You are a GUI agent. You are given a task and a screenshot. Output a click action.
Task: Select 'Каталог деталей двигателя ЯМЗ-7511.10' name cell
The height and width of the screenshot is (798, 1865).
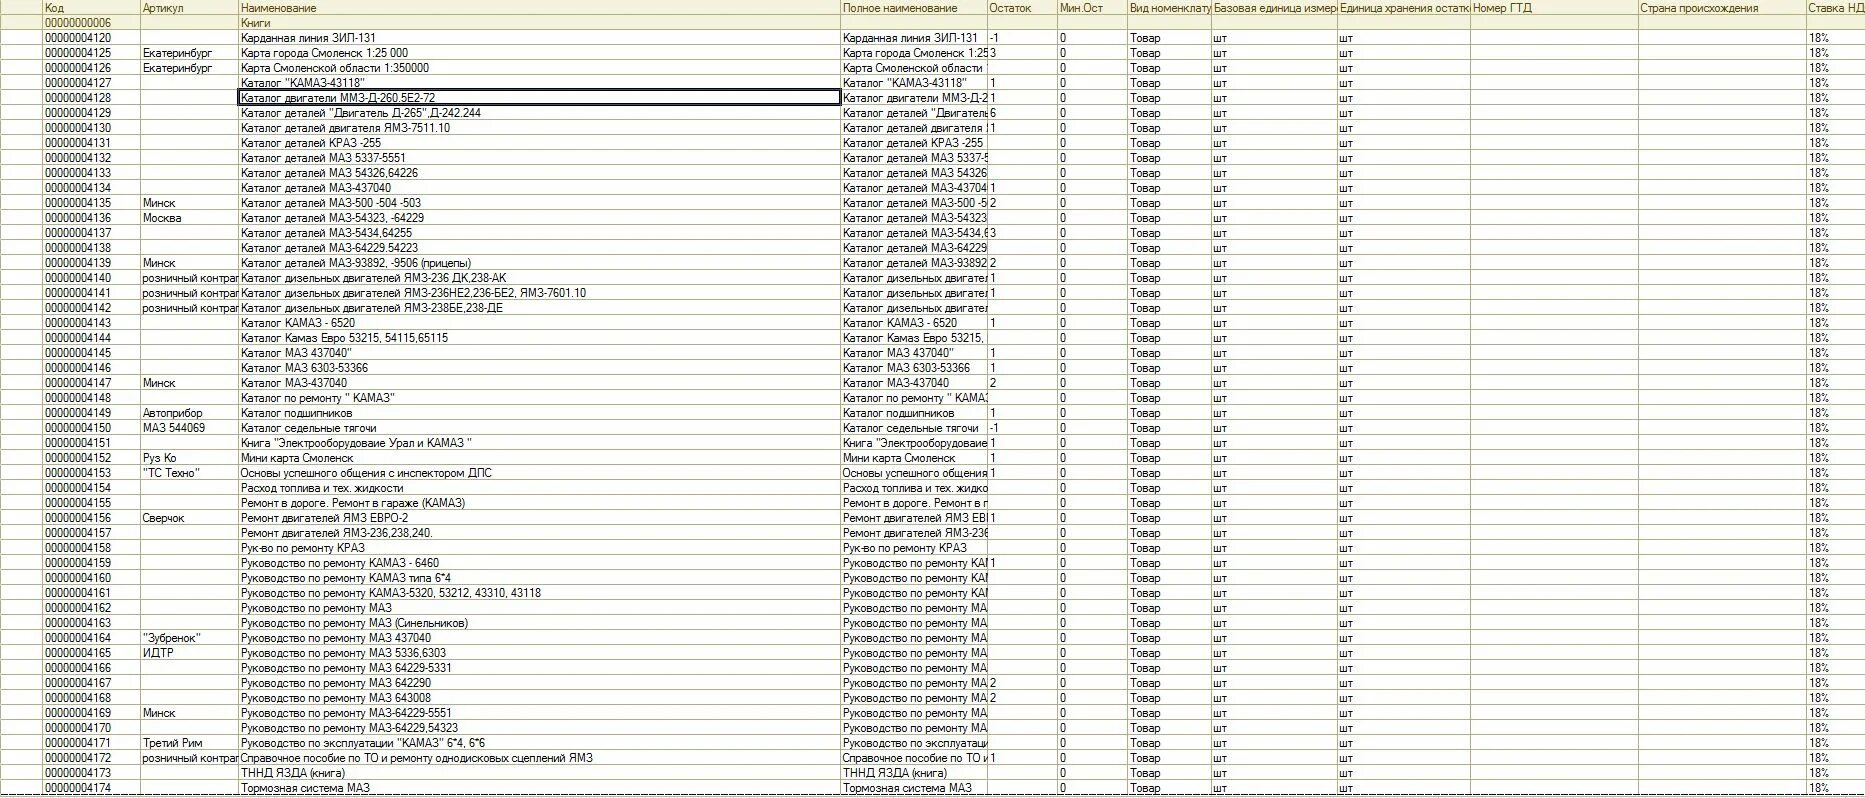click(x=539, y=128)
